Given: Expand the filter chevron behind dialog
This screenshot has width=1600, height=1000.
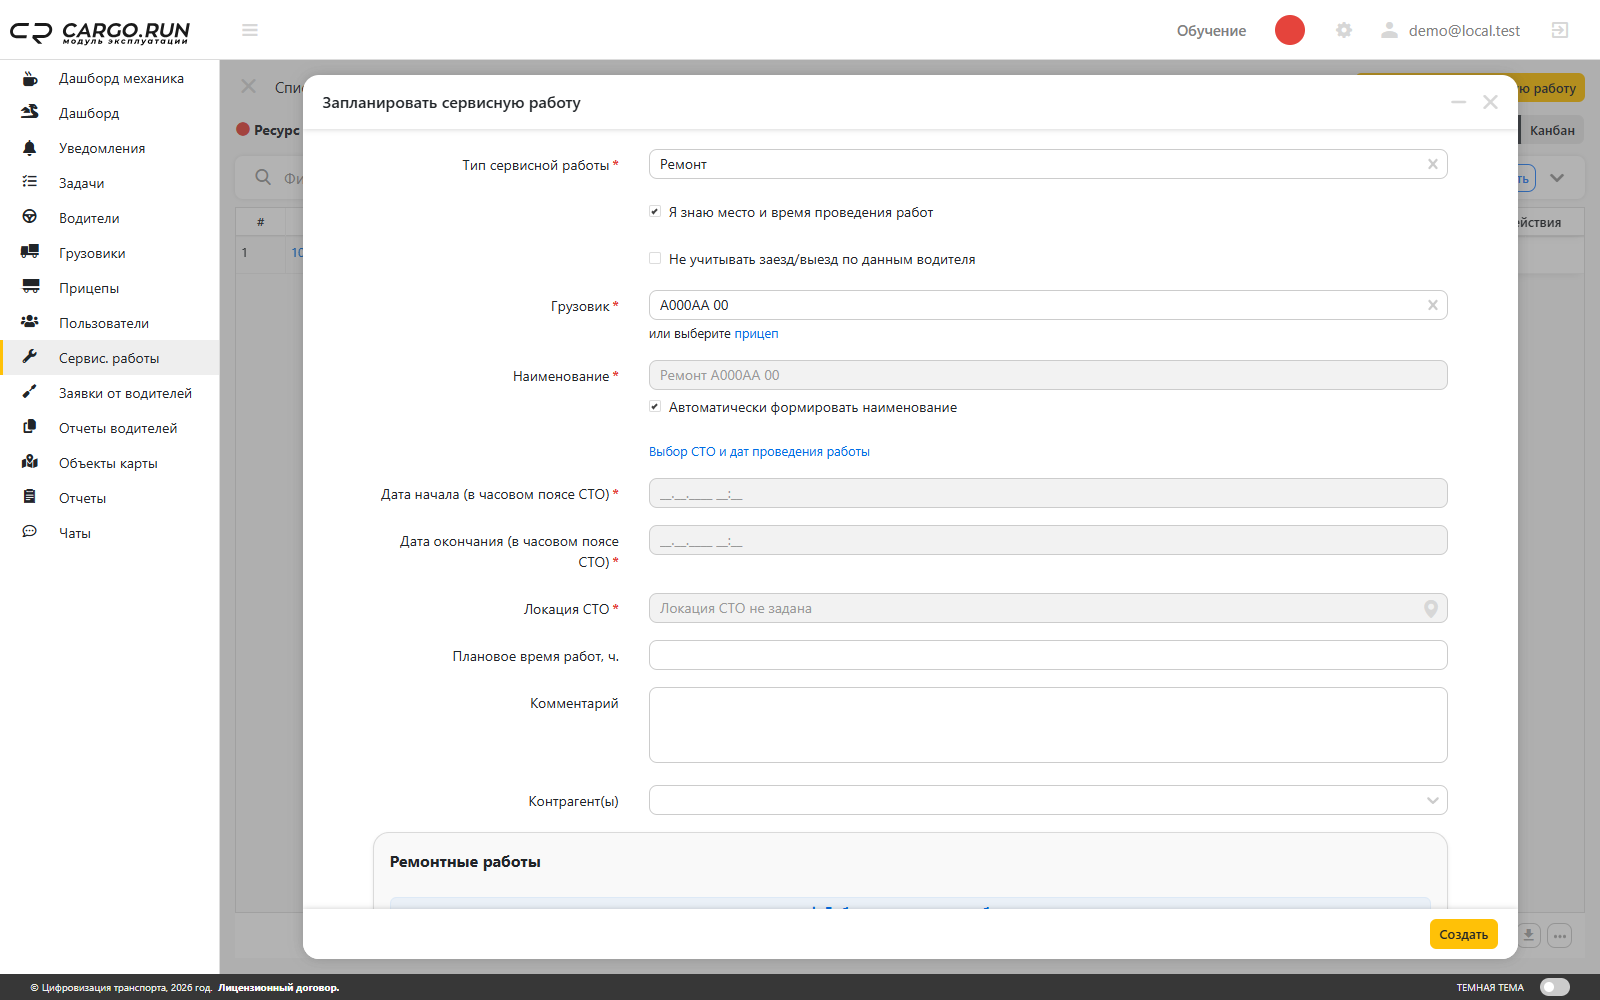Looking at the screenshot, I should point(1557,178).
